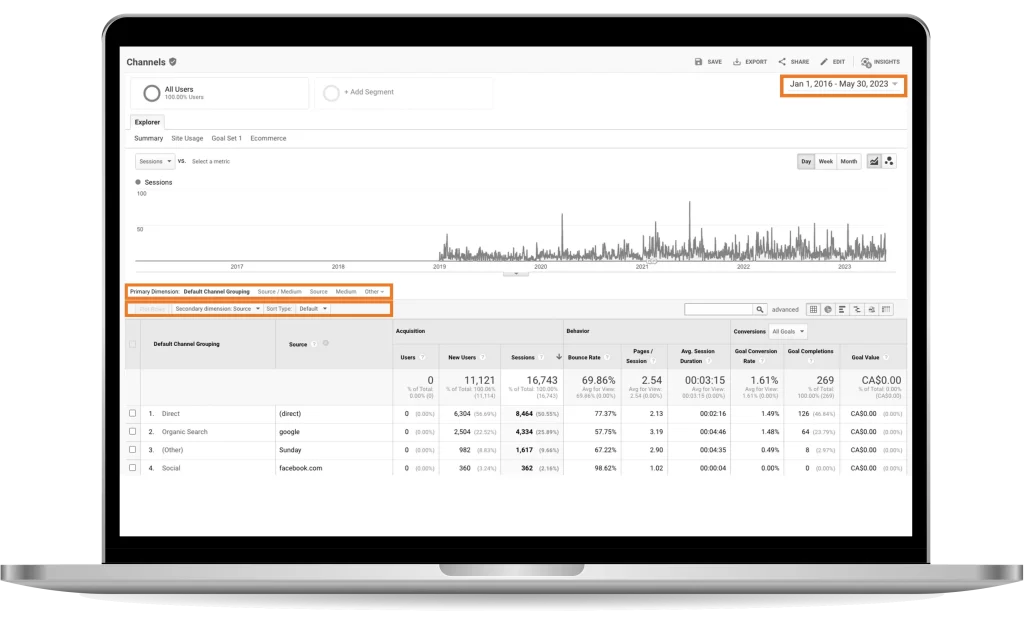Open the date range dropdown
1024x624 pixels.
[844, 84]
